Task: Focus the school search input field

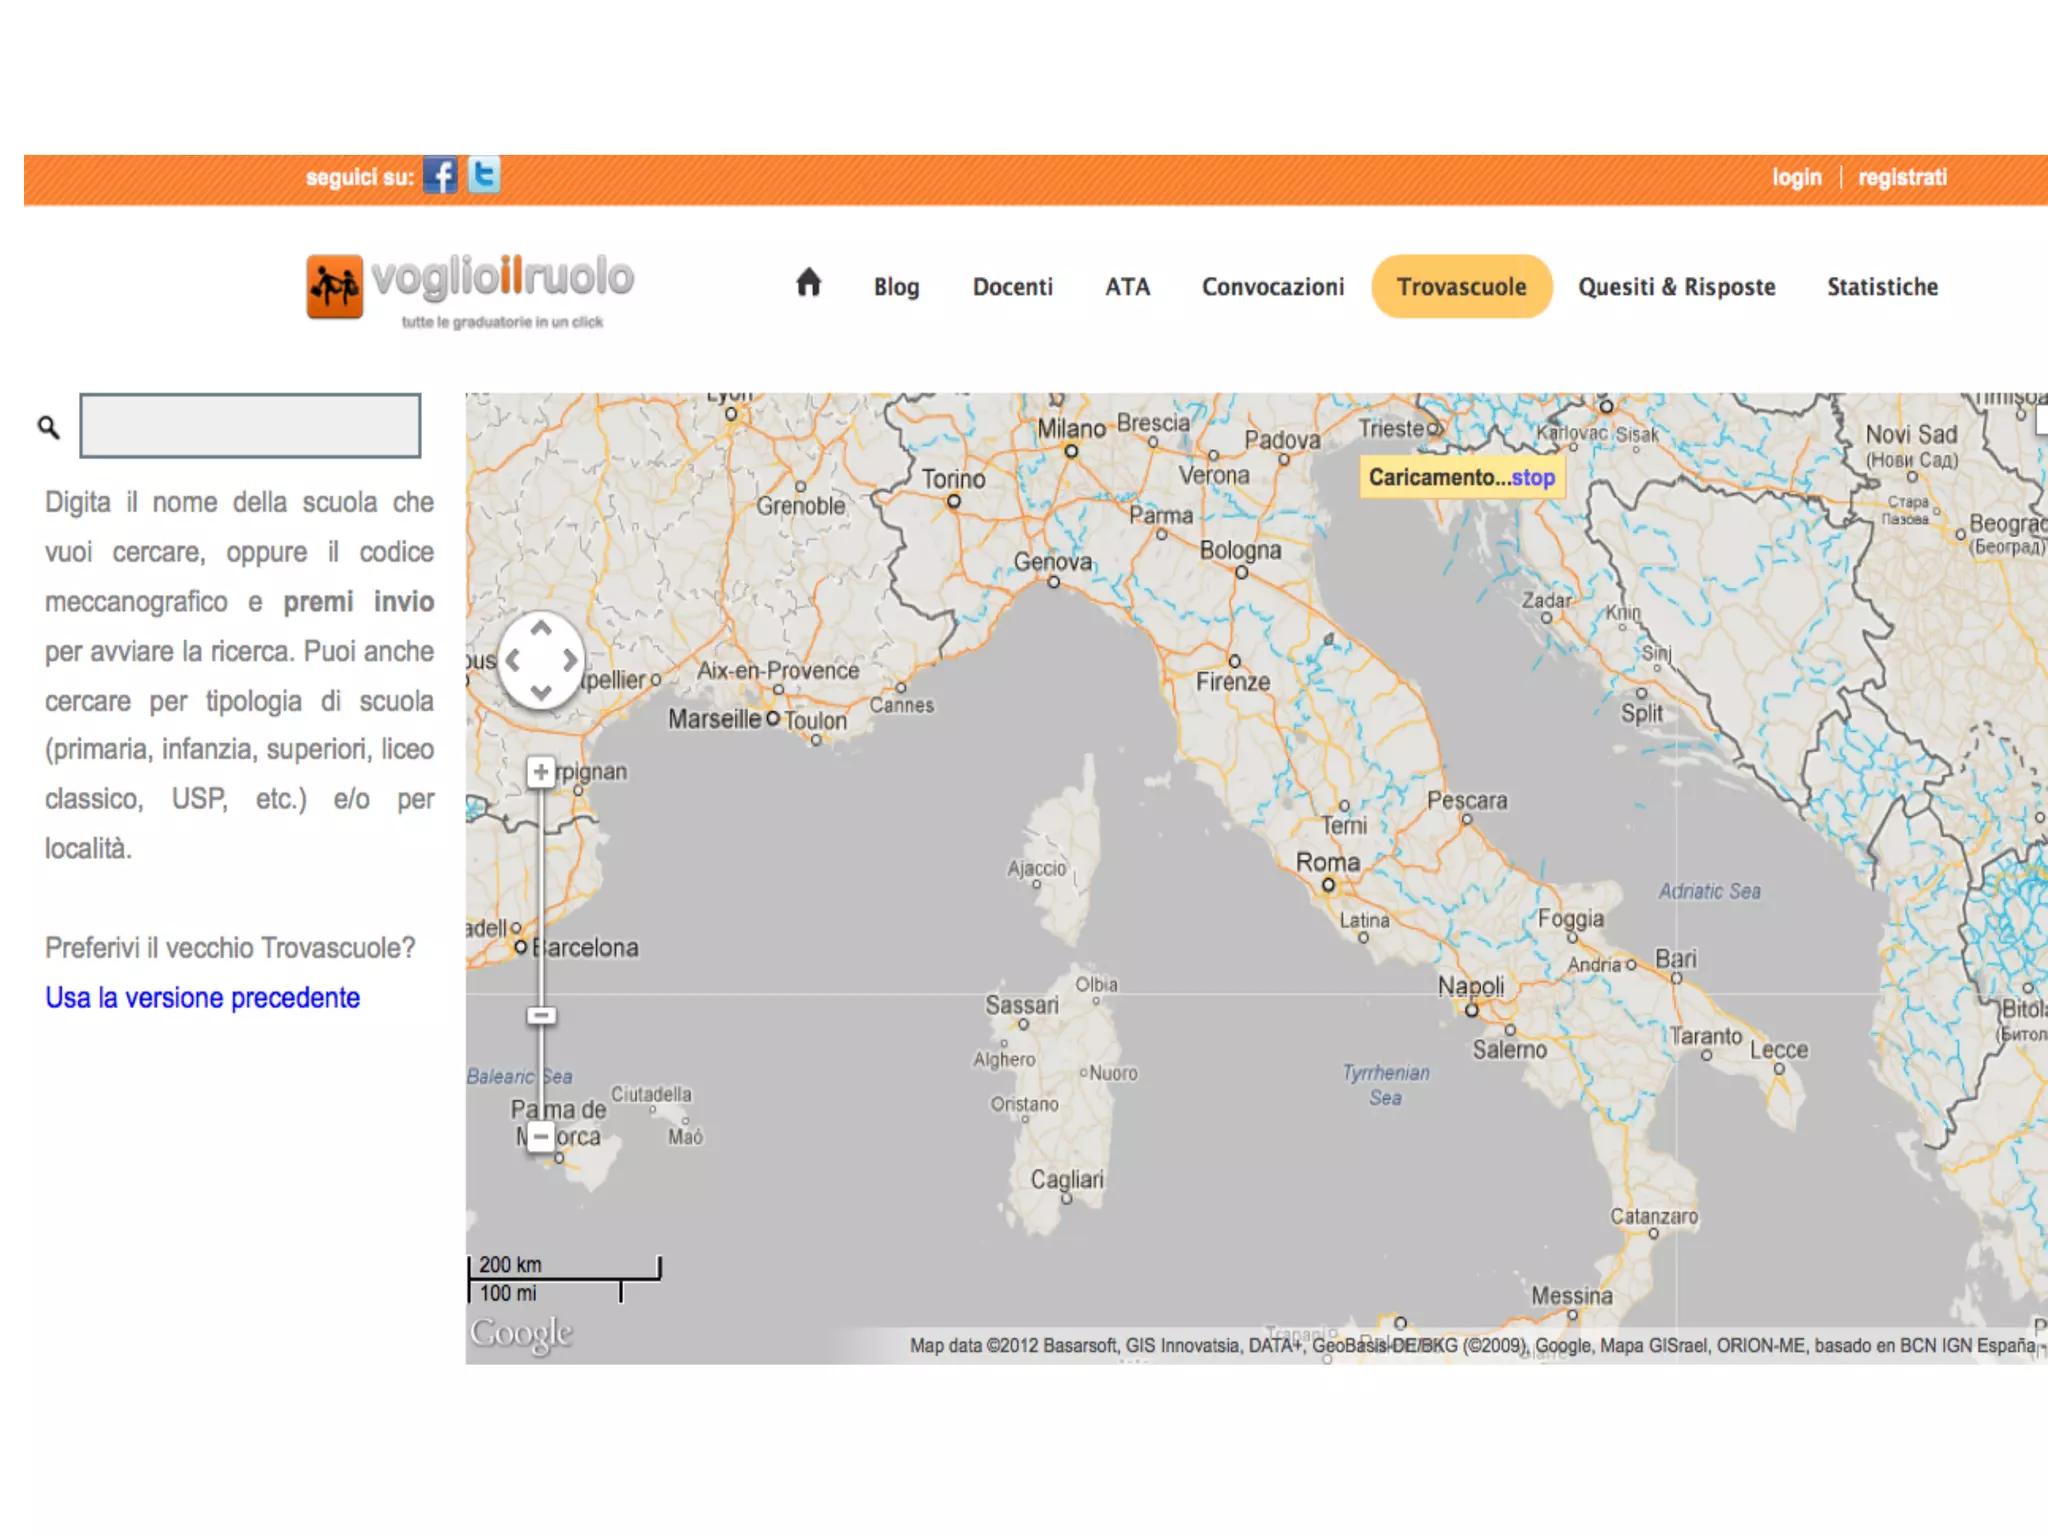Action: pos(250,425)
